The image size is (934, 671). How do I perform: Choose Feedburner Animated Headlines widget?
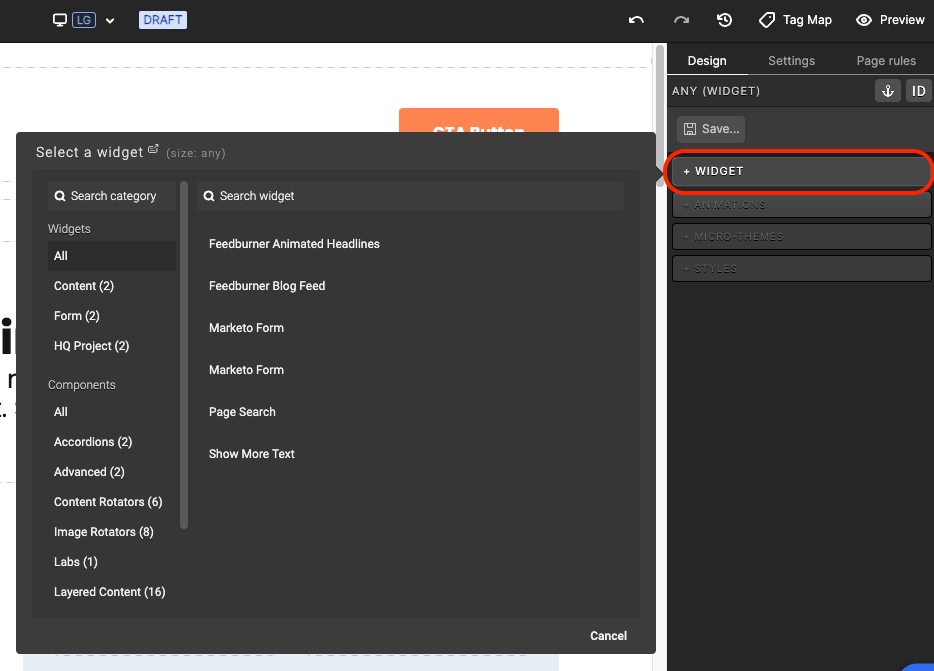294,244
